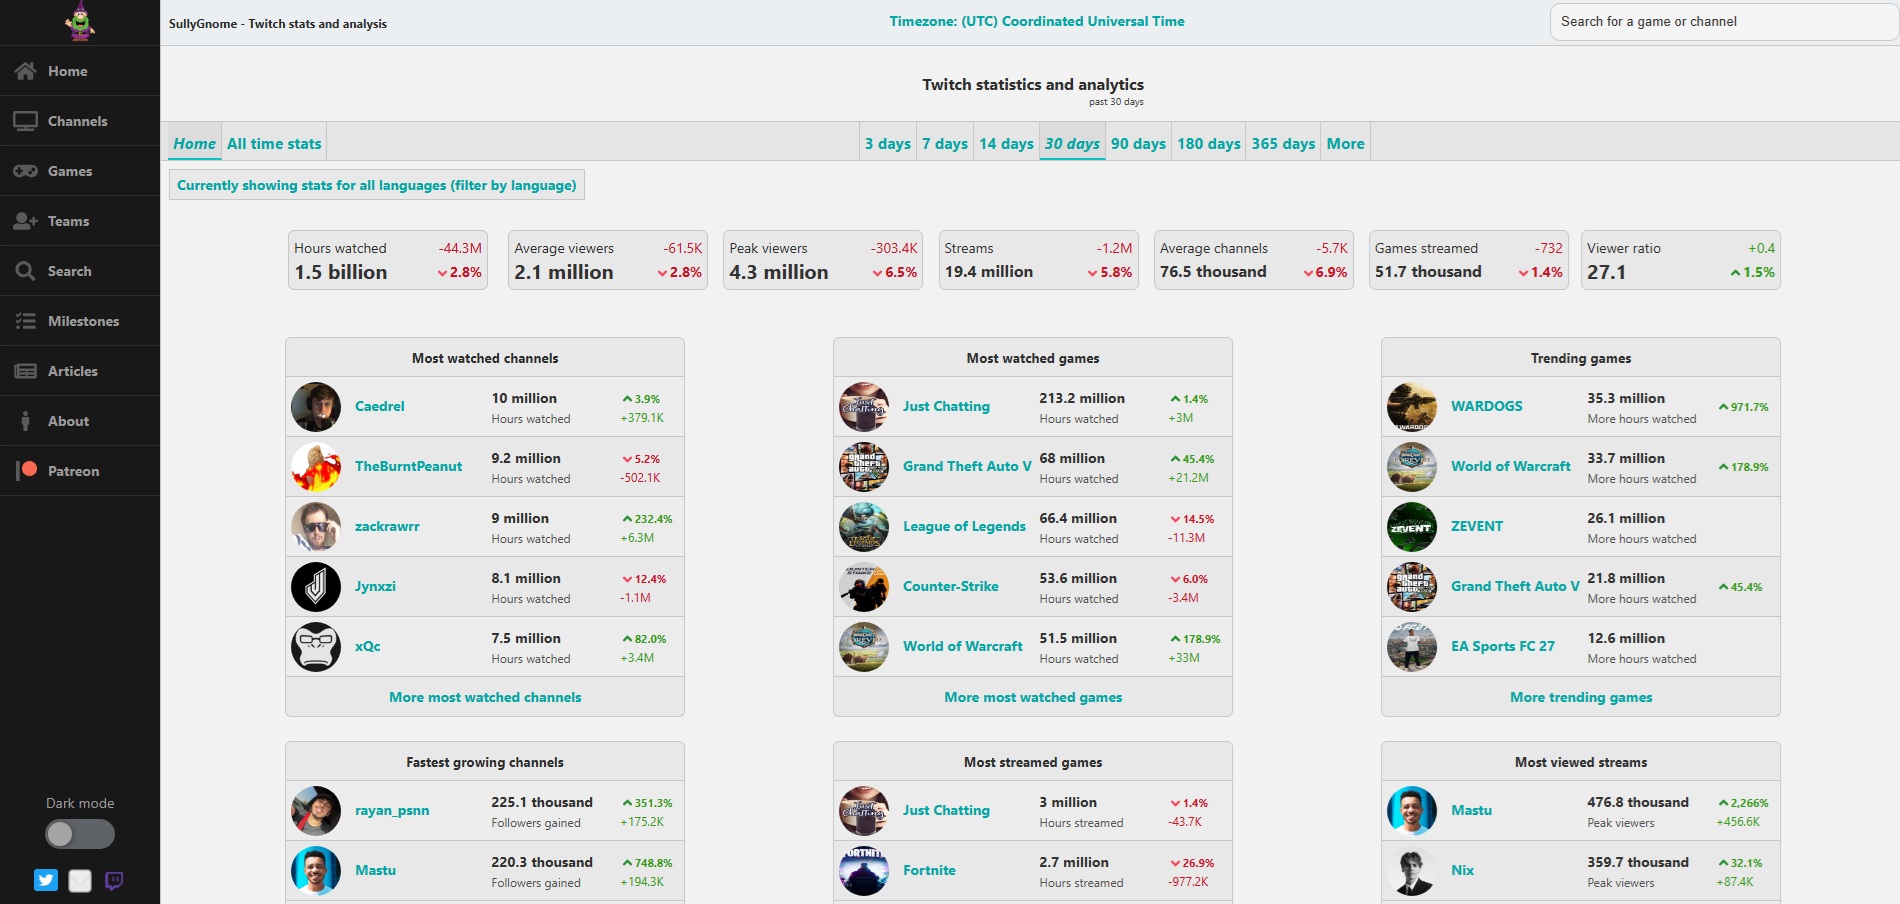Open the EA Sports FC 27 link
Image resolution: width=1900 pixels, height=904 pixels.
click(x=1503, y=646)
